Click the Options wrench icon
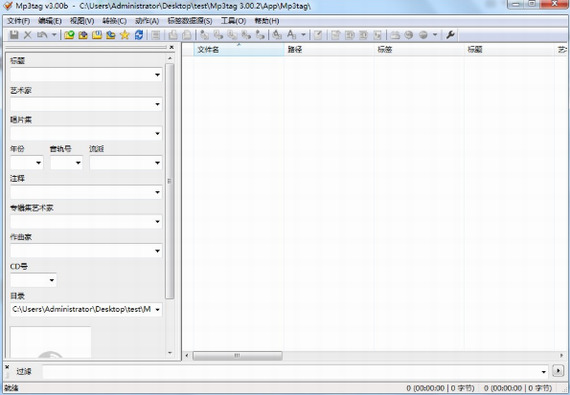Viewport: 570px width, 395px height. (x=450, y=35)
